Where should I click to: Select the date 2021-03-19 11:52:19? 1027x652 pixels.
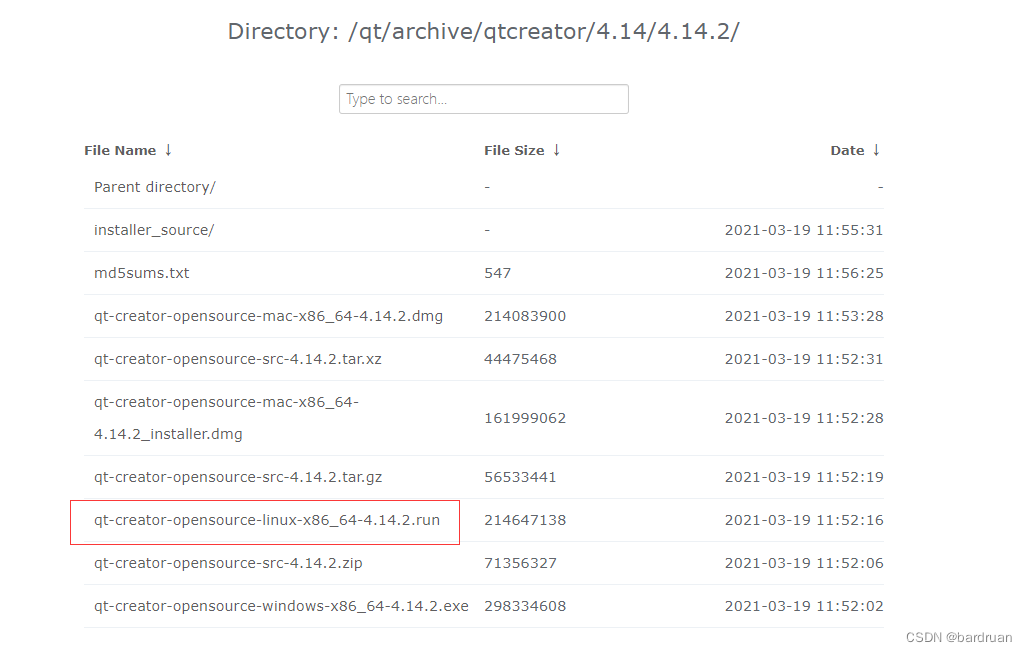[804, 477]
